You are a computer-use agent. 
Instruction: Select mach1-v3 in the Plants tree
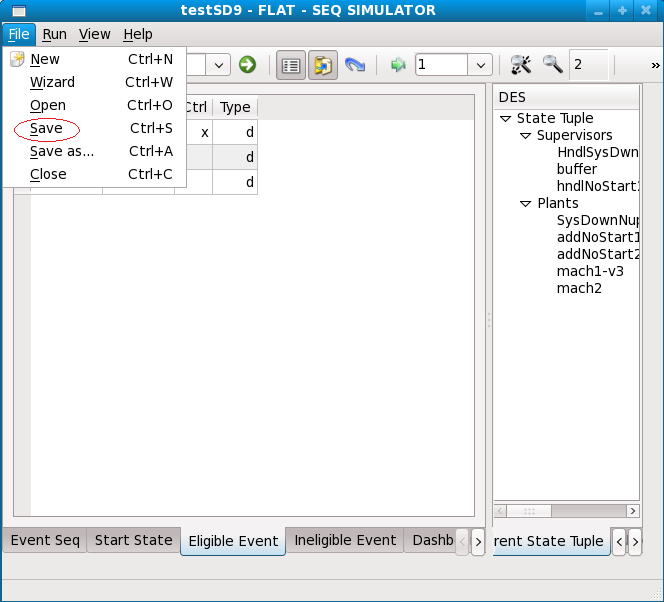pos(590,271)
